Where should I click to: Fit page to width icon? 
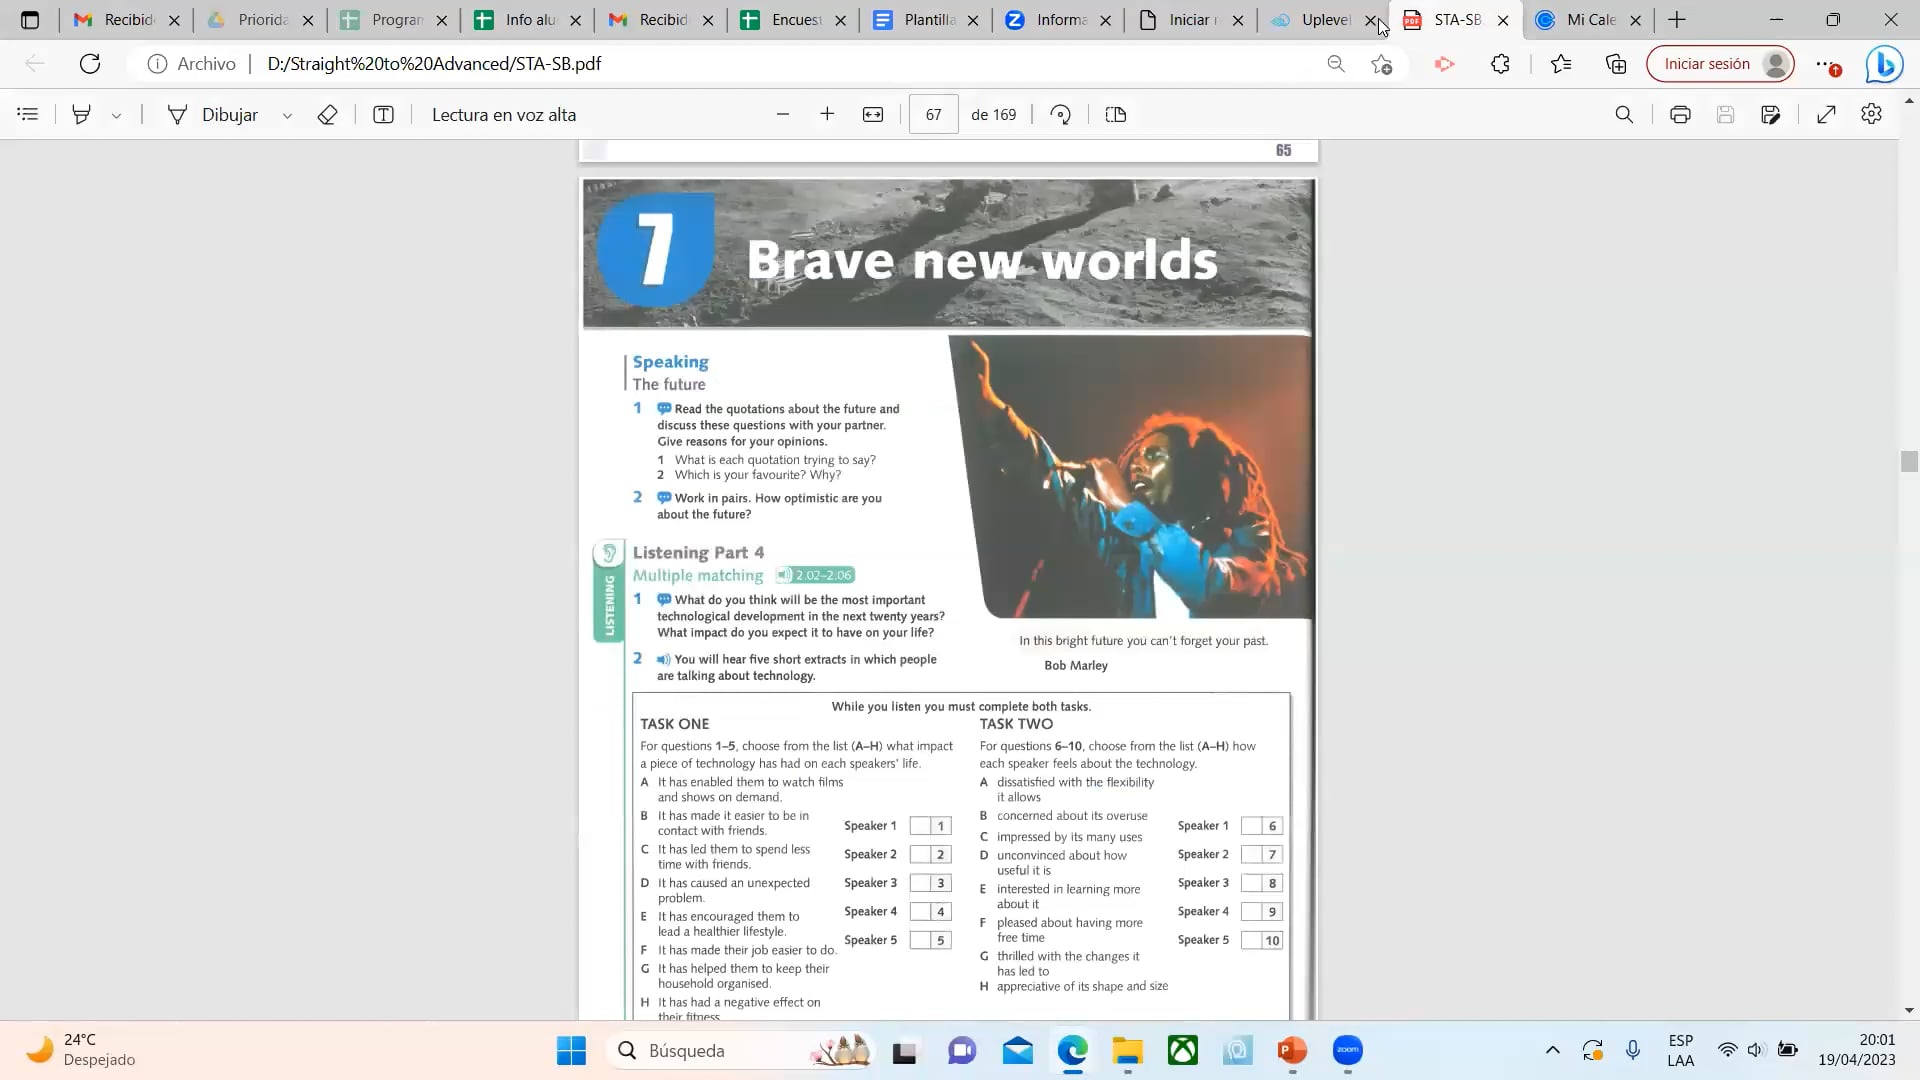point(873,115)
